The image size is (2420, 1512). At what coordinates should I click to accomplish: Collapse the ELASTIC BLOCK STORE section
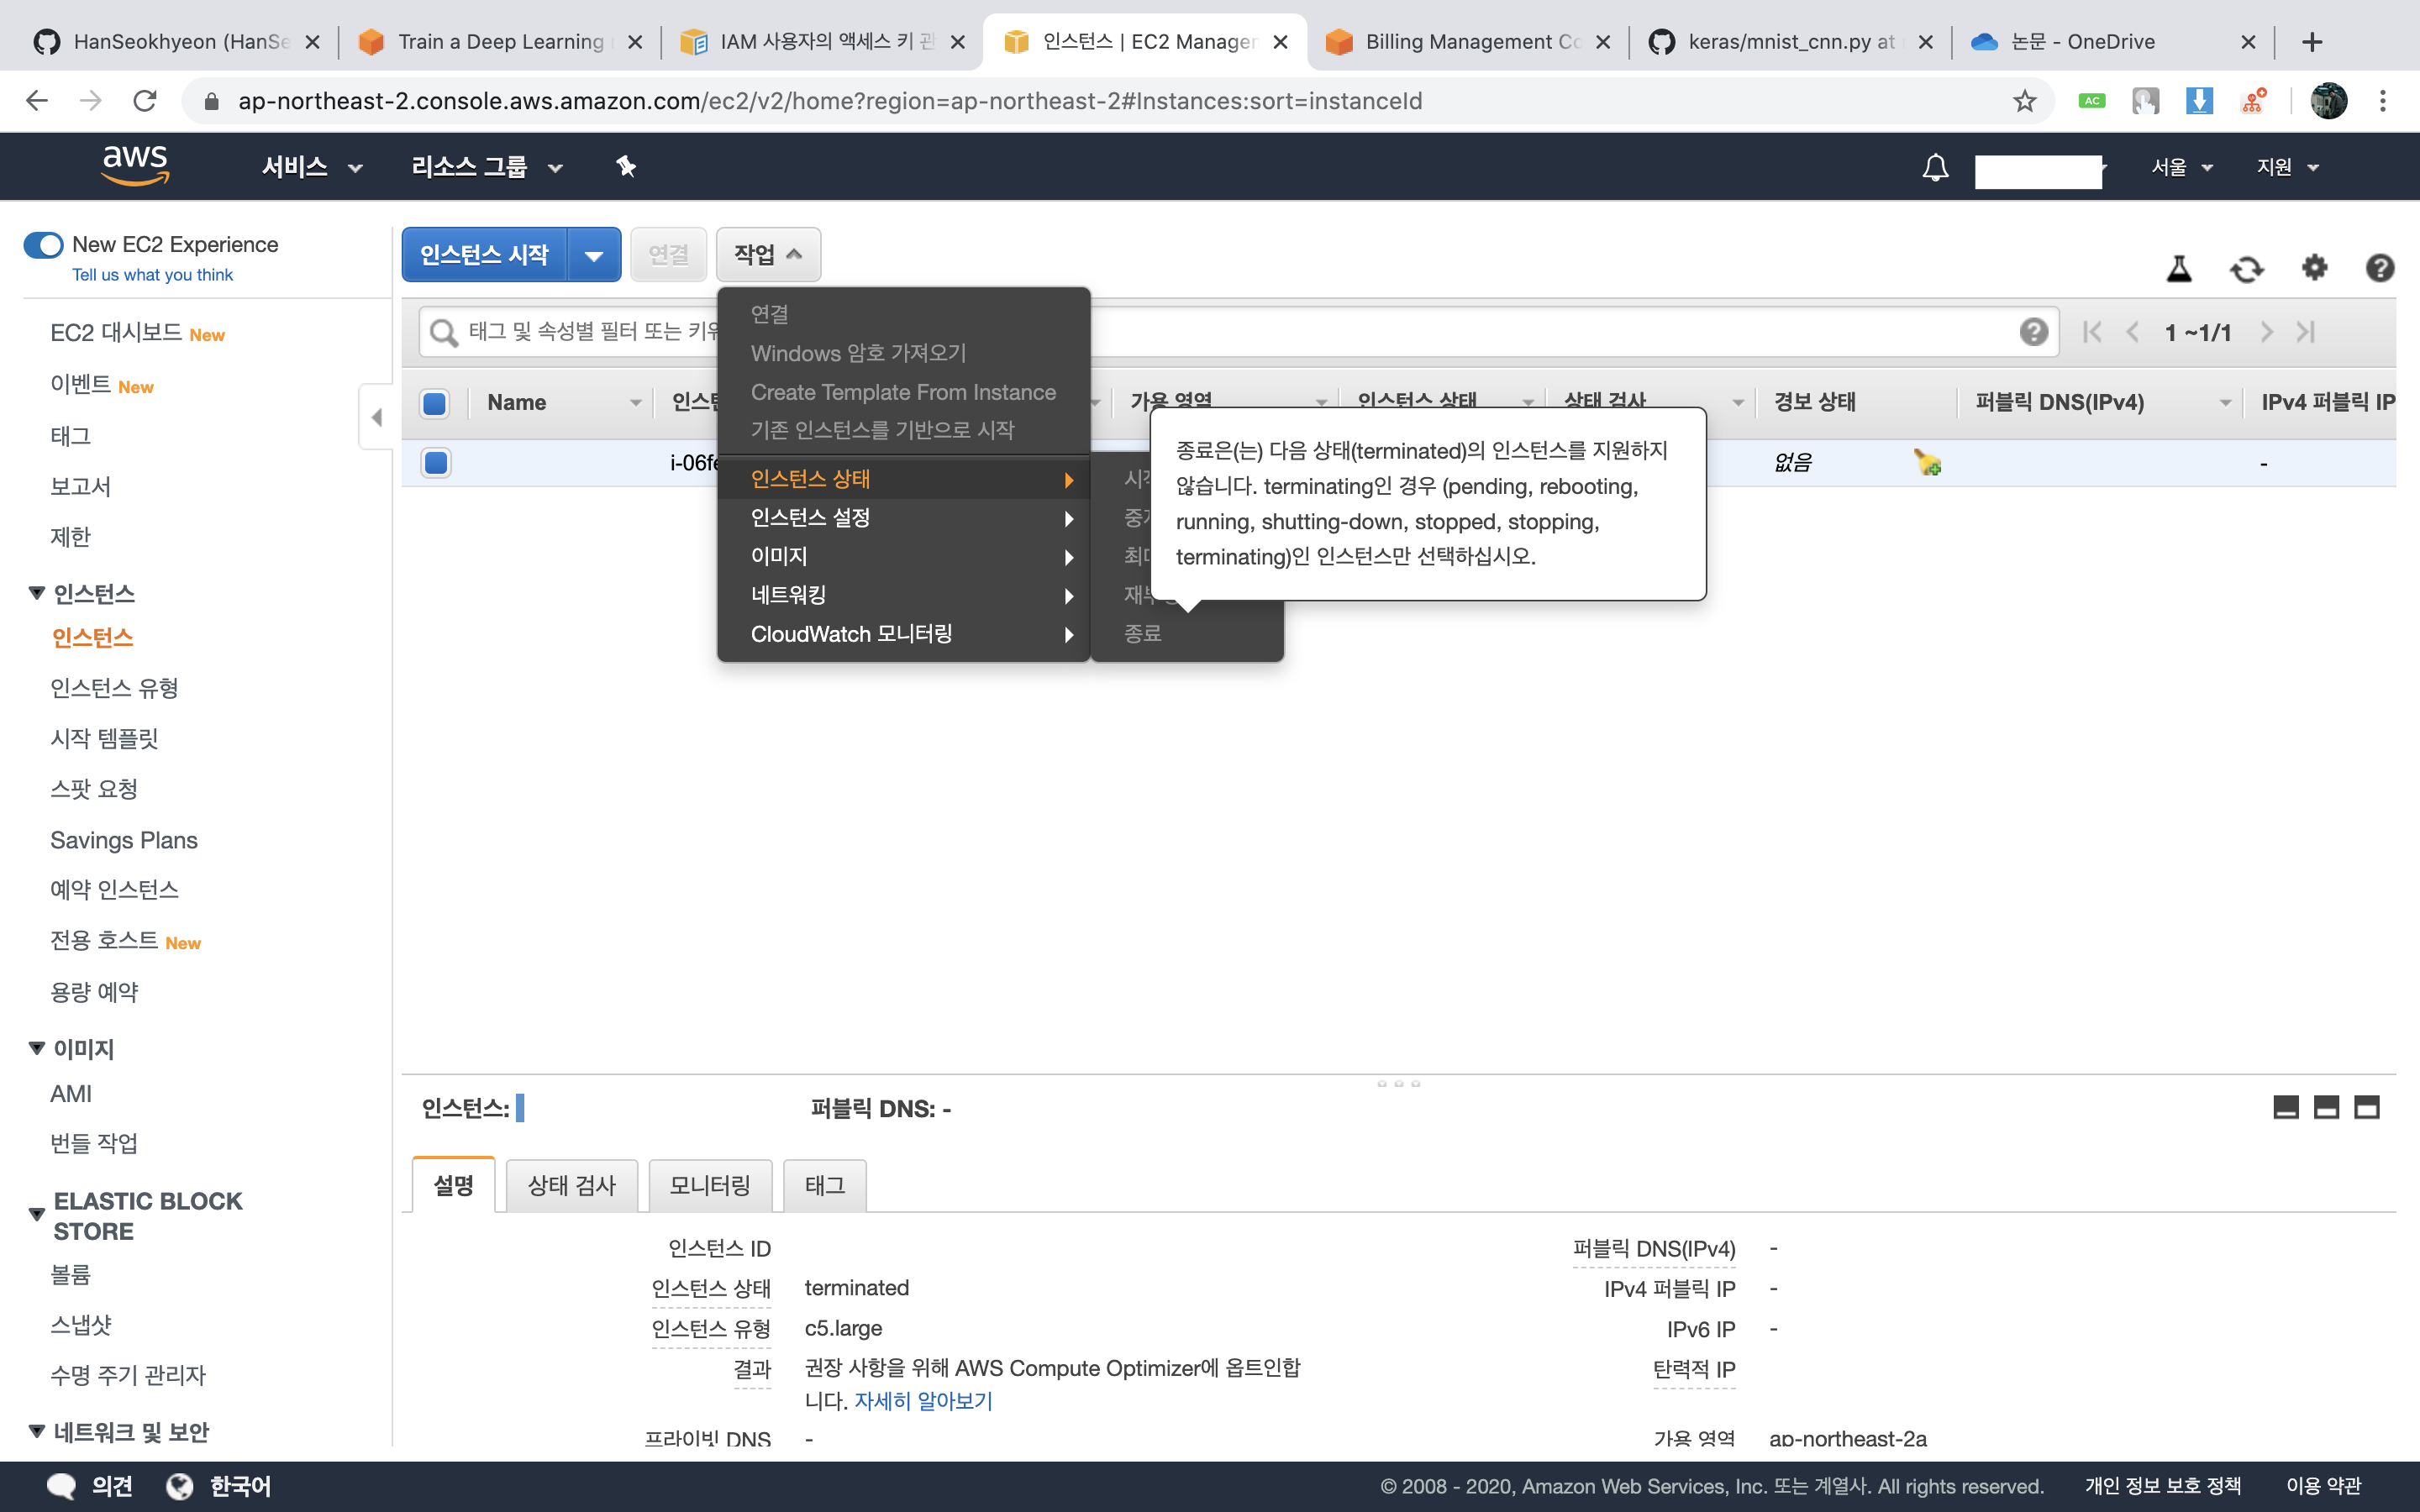(37, 1214)
